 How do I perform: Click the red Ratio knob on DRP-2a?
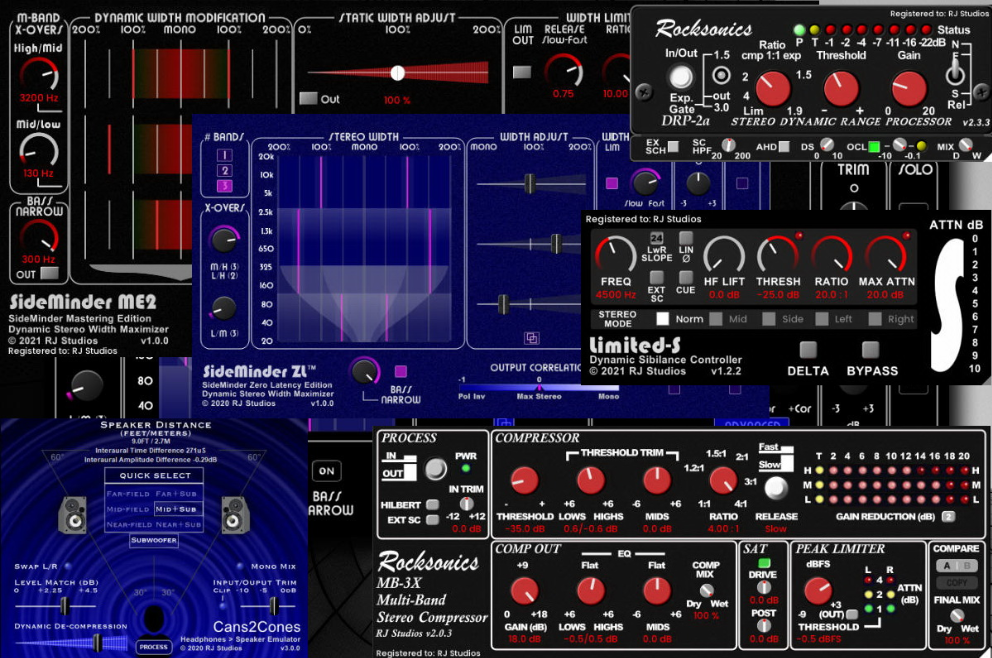pyautogui.click(x=773, y=88)
